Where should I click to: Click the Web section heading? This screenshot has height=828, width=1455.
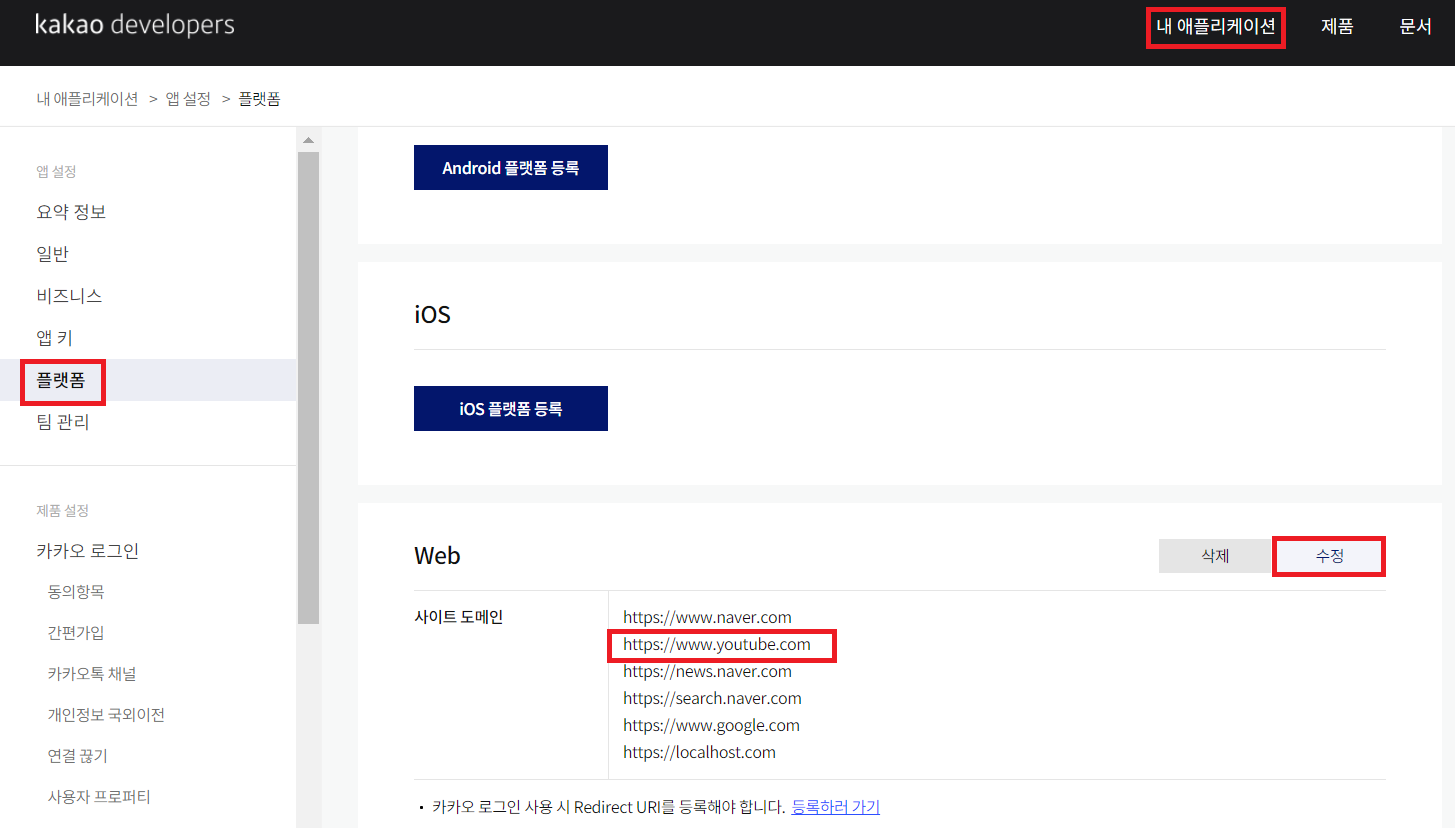pyautogui.click(x=437, y=556)
